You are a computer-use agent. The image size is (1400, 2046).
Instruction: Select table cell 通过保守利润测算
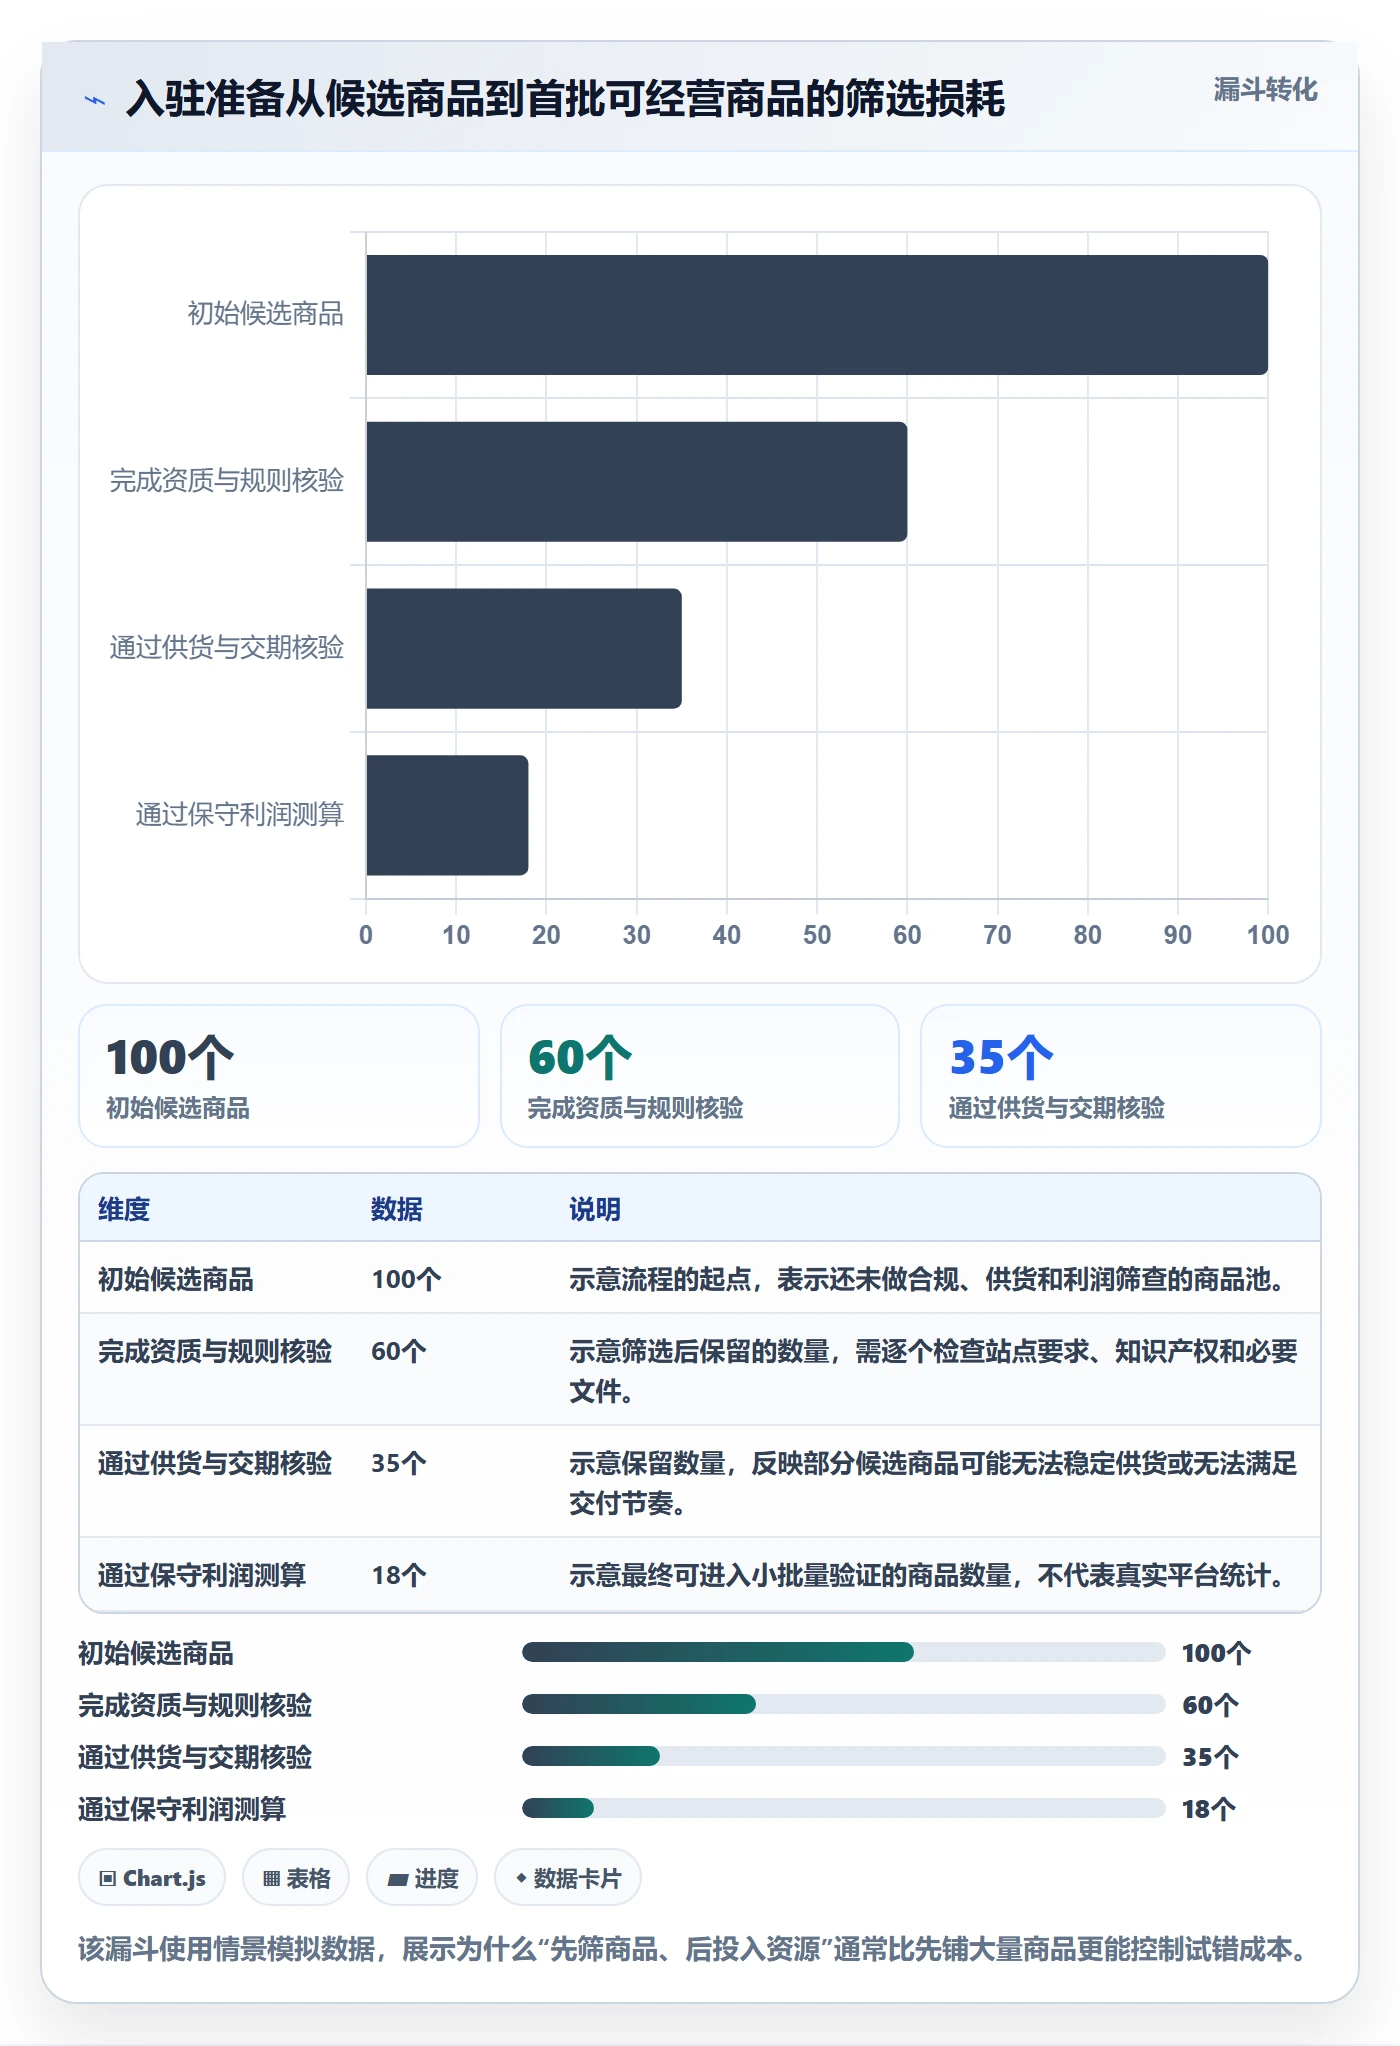(x=202, y=1575)
